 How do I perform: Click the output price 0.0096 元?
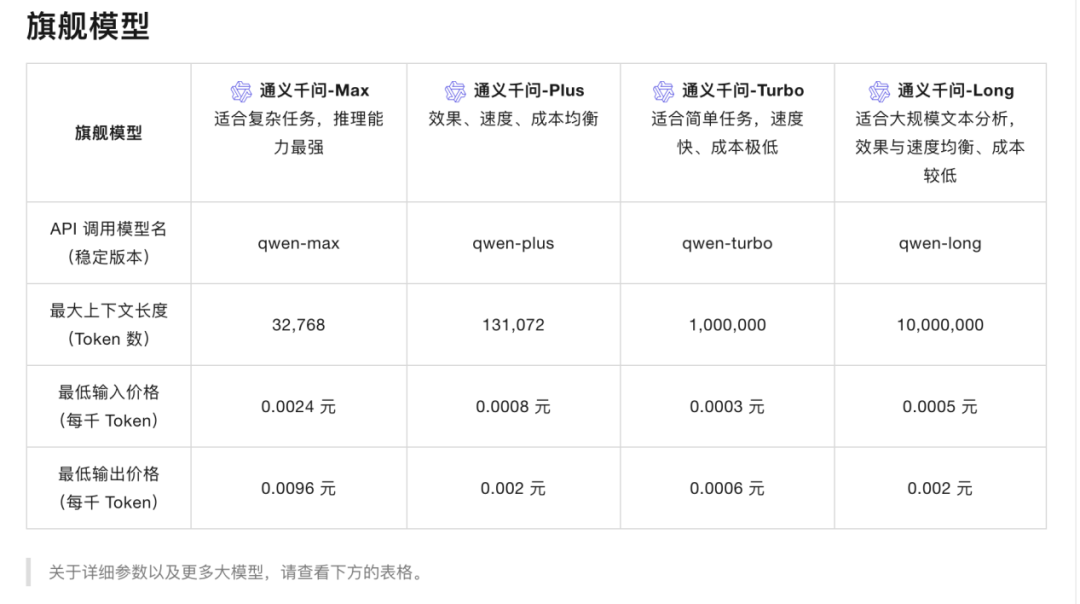(x=298, y=489)
